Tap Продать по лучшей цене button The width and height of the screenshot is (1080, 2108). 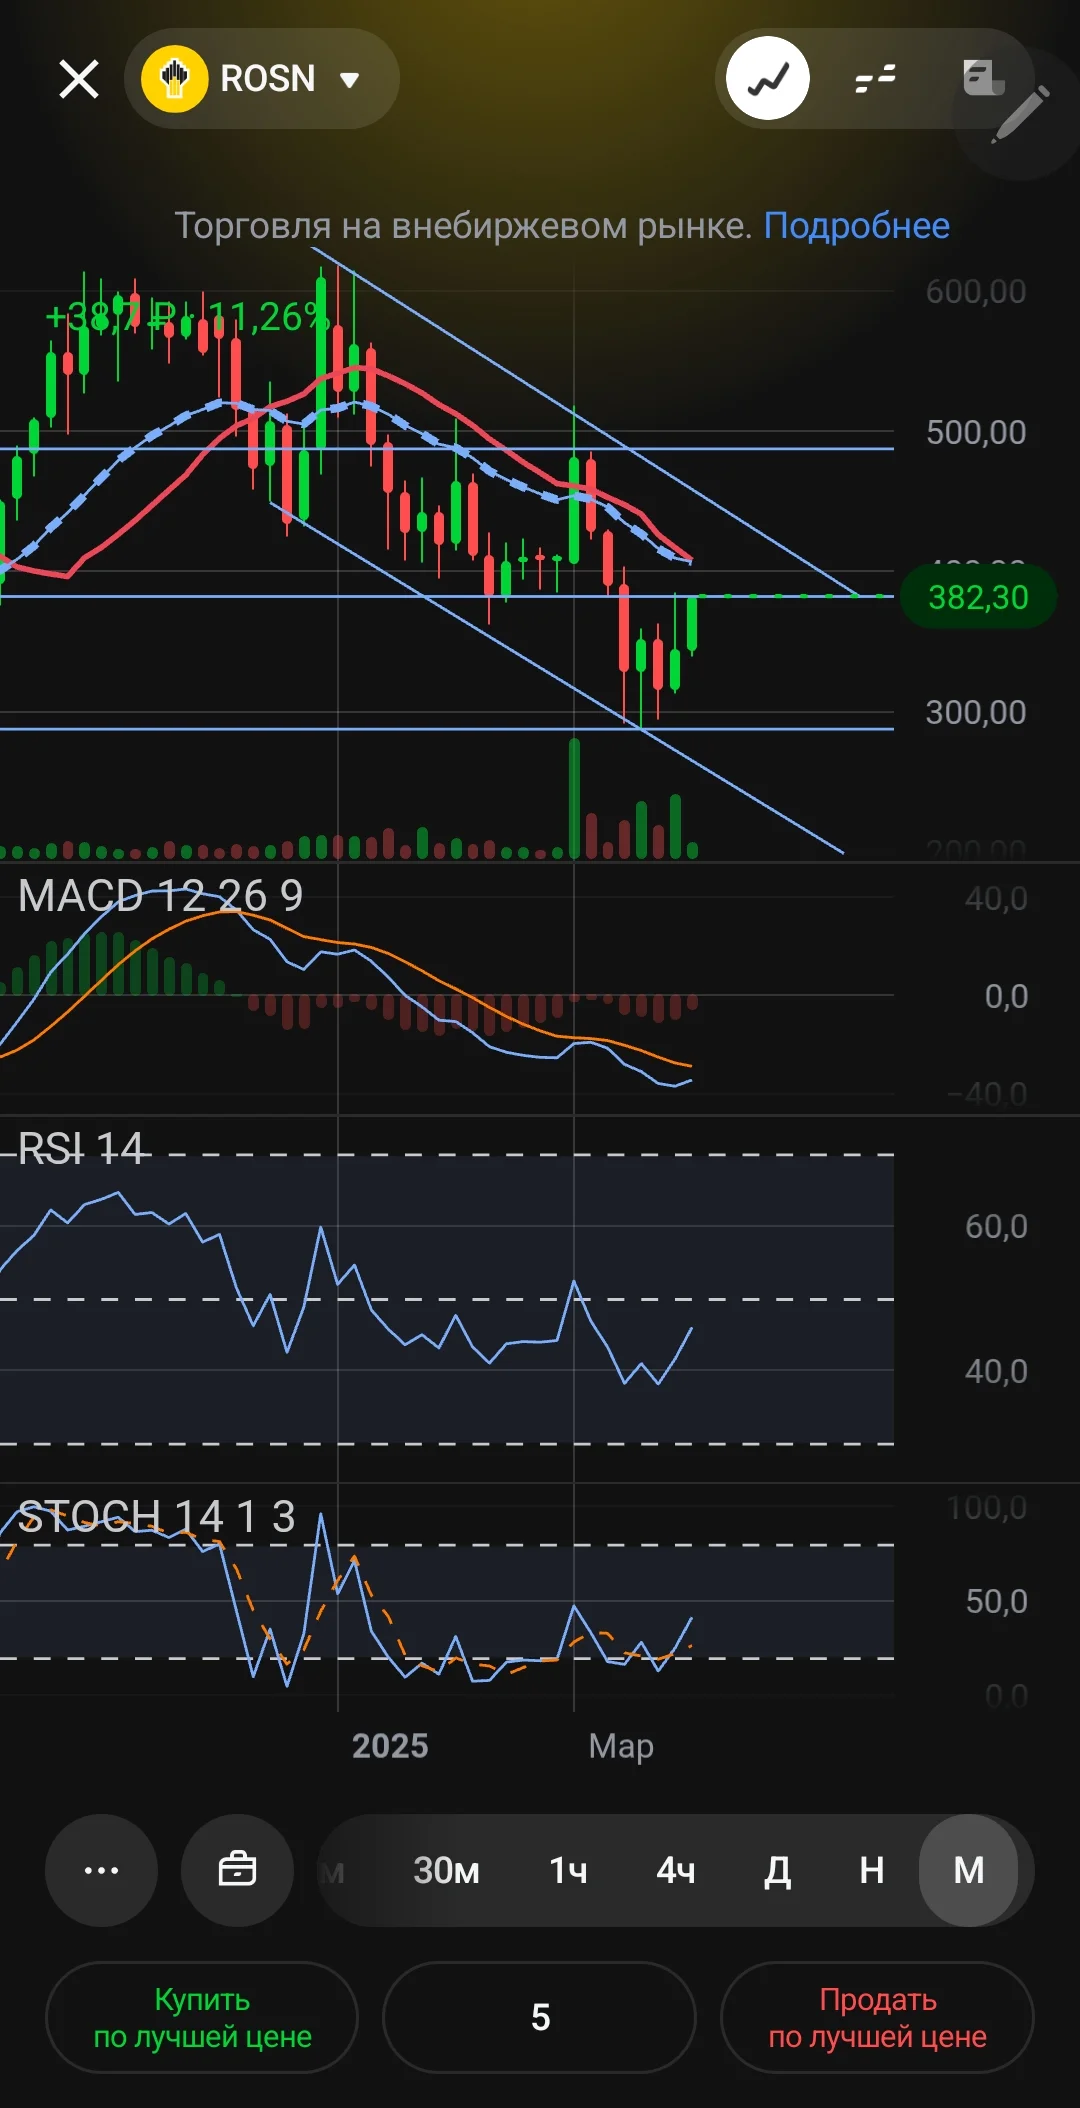click(877, 2017)
